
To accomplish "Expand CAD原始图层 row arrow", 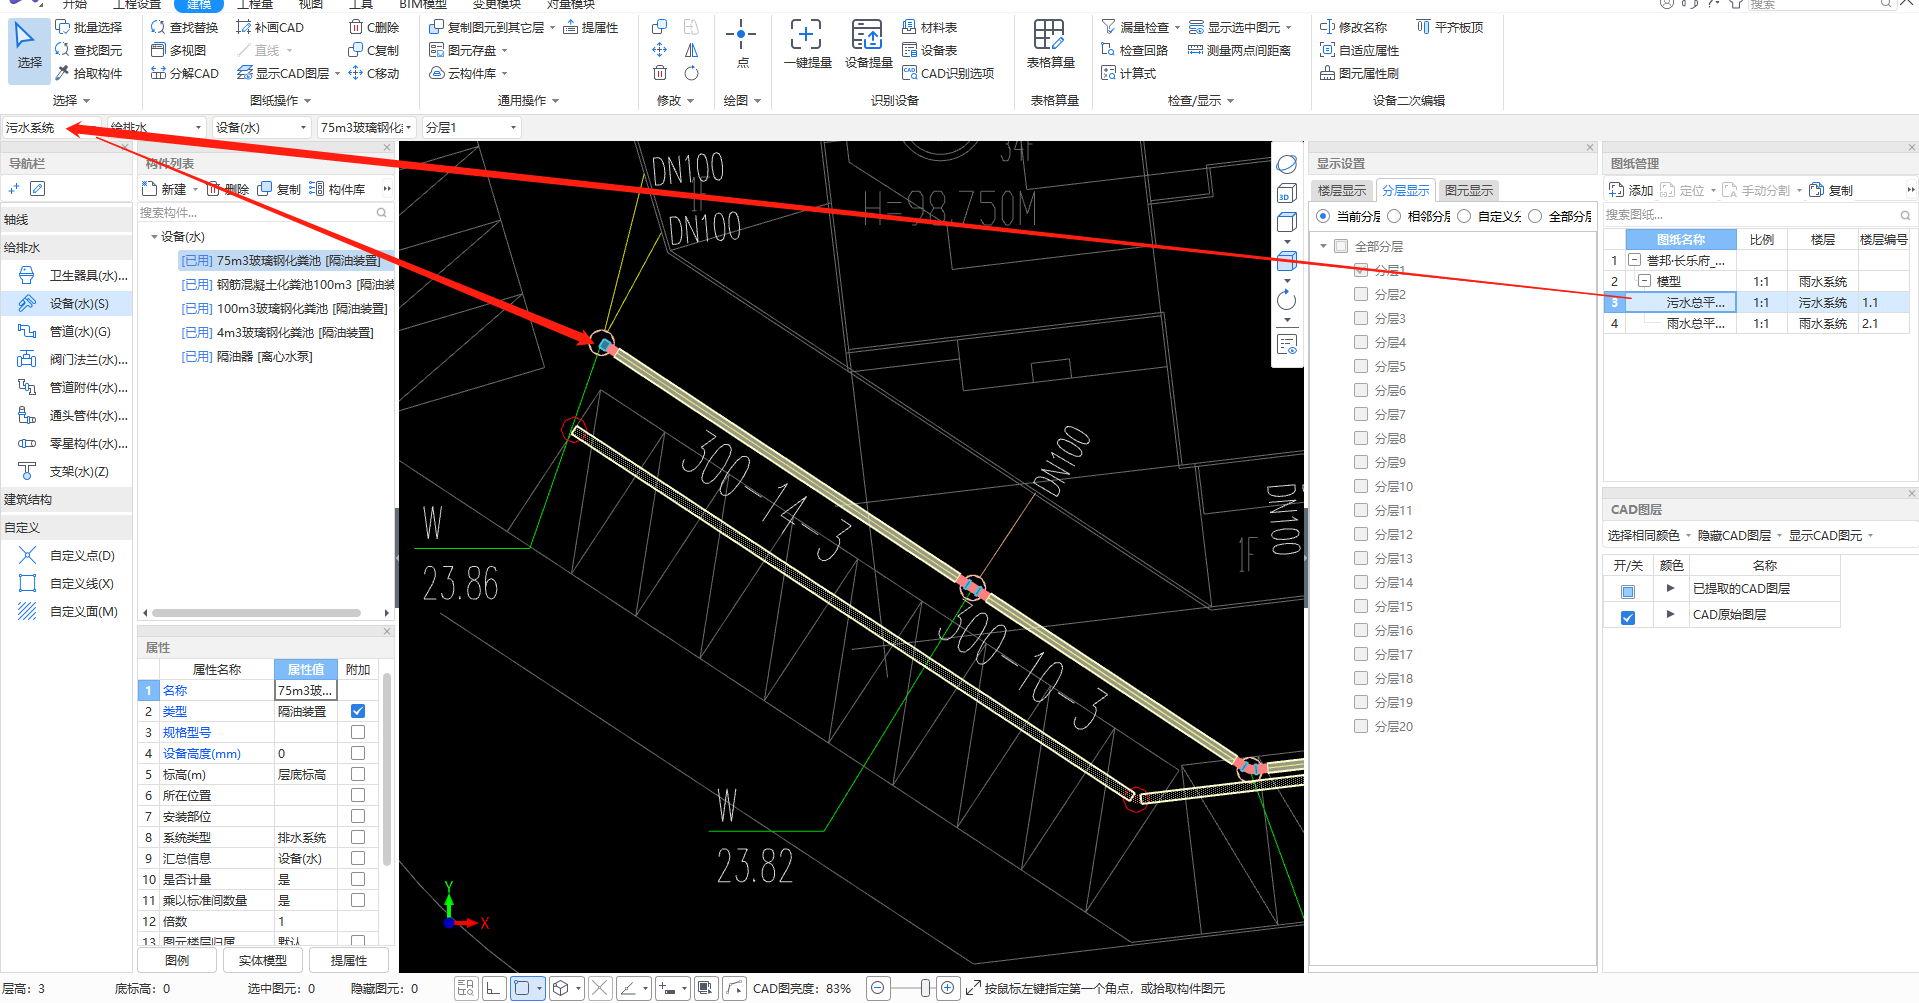I will [x=1670, y=614].
